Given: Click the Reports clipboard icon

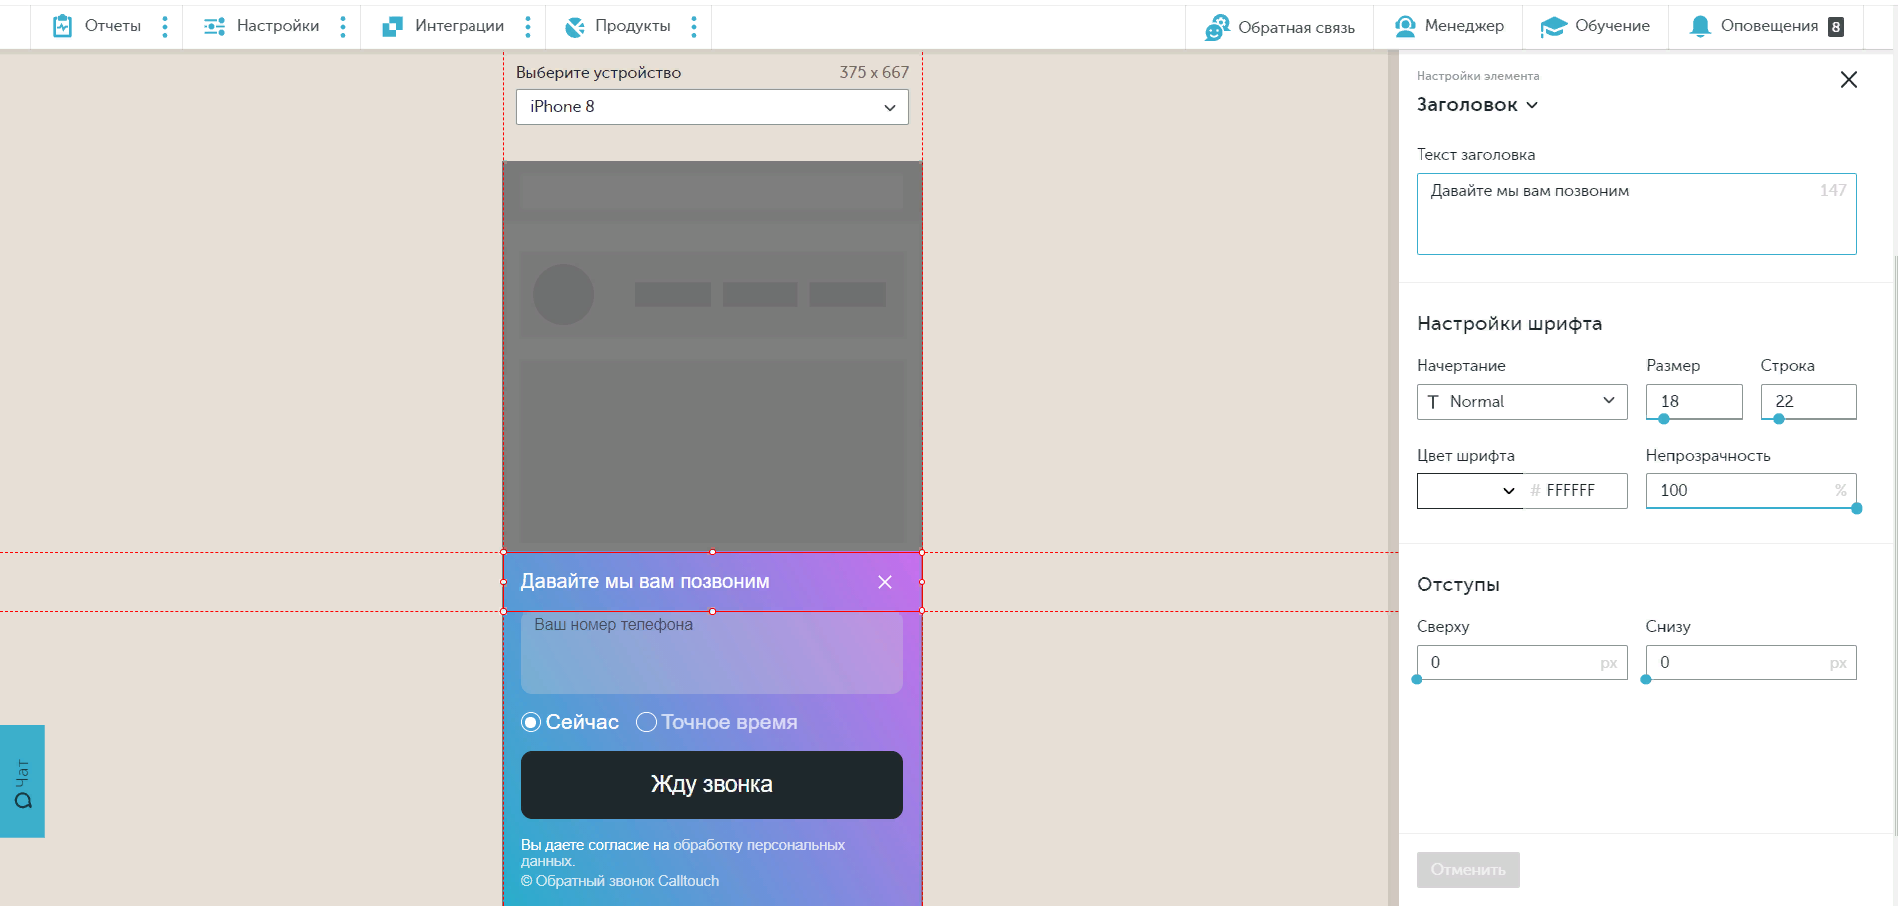Looking at the screenshot, I should [x=62, y=26].
